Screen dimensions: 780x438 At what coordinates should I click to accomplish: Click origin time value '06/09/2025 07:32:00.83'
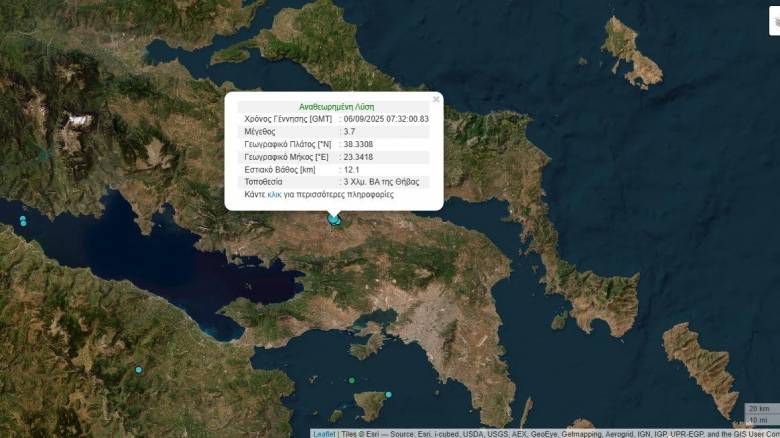(386, 119)
